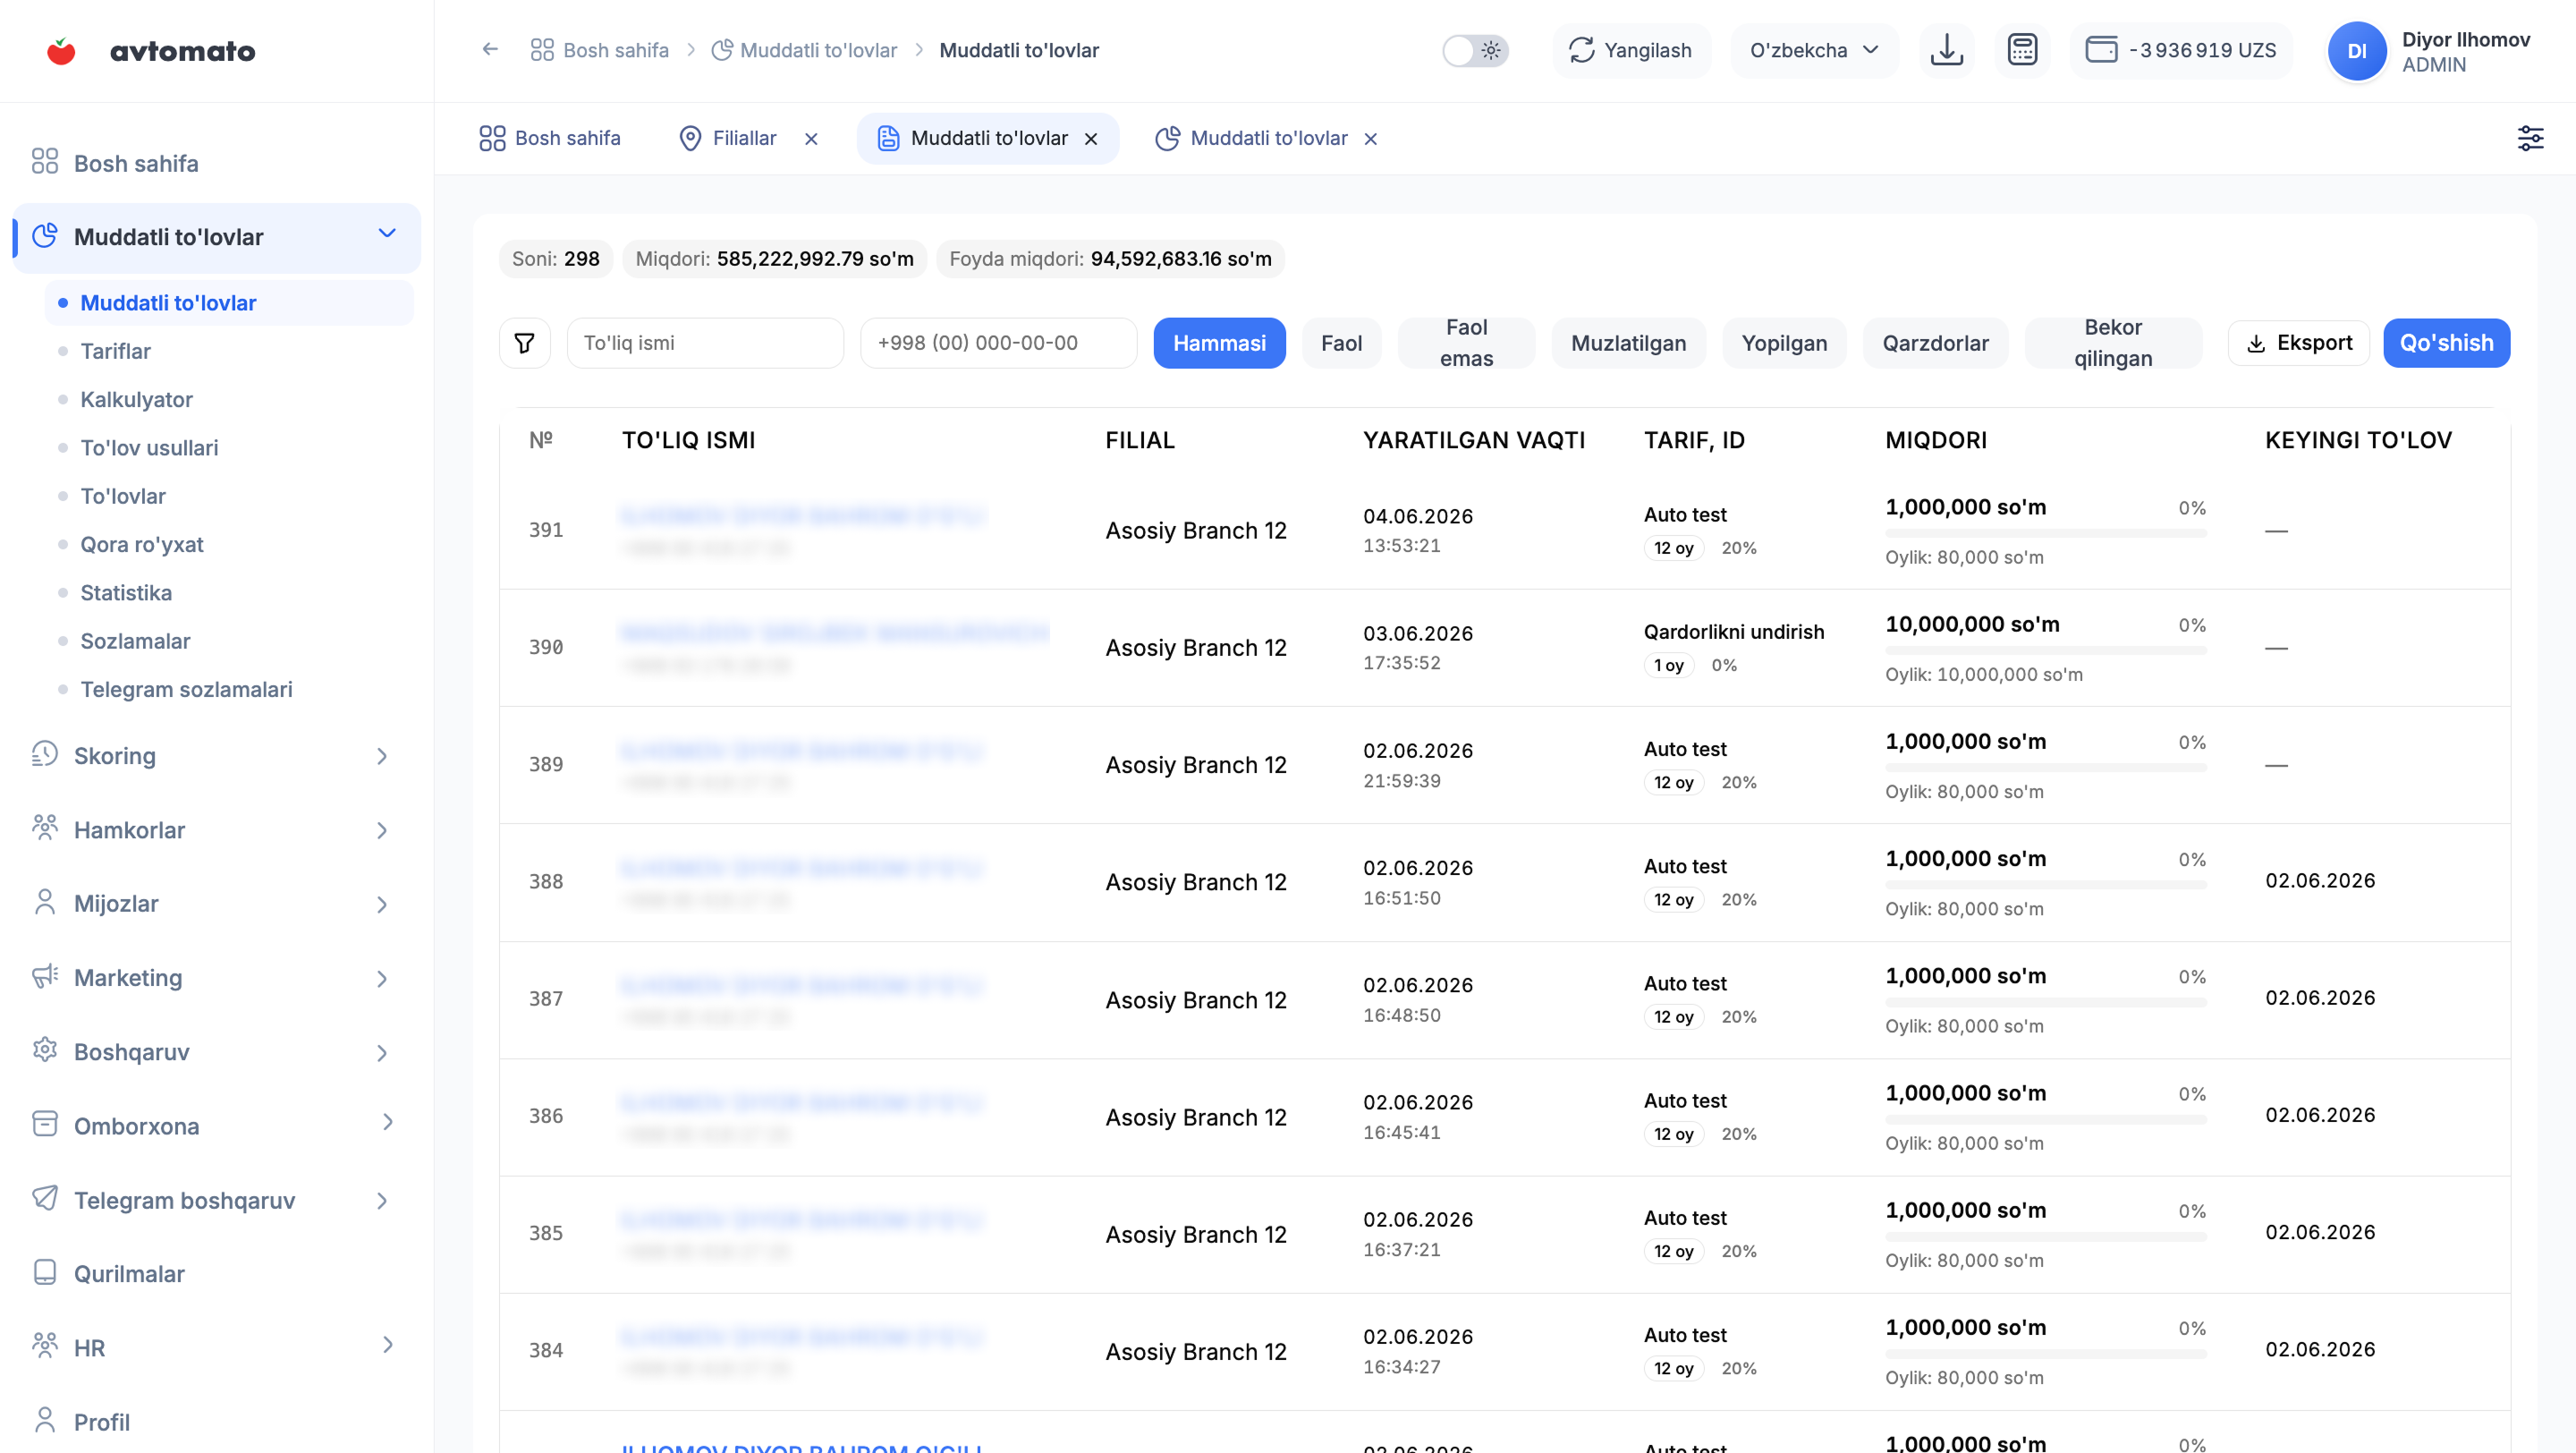Select the Qarzdorlar status filter
This screenshot has height=1453, width=2576.
click(x=1935, y=343)
